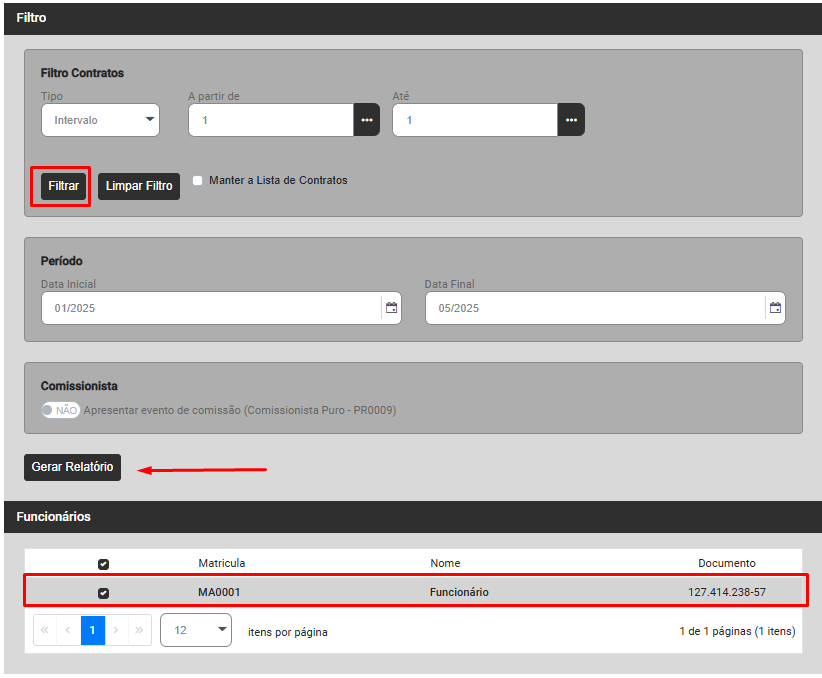
Task: Open the Tipo 'Intervalo' dropdown
Action: [x=100, y=120]
